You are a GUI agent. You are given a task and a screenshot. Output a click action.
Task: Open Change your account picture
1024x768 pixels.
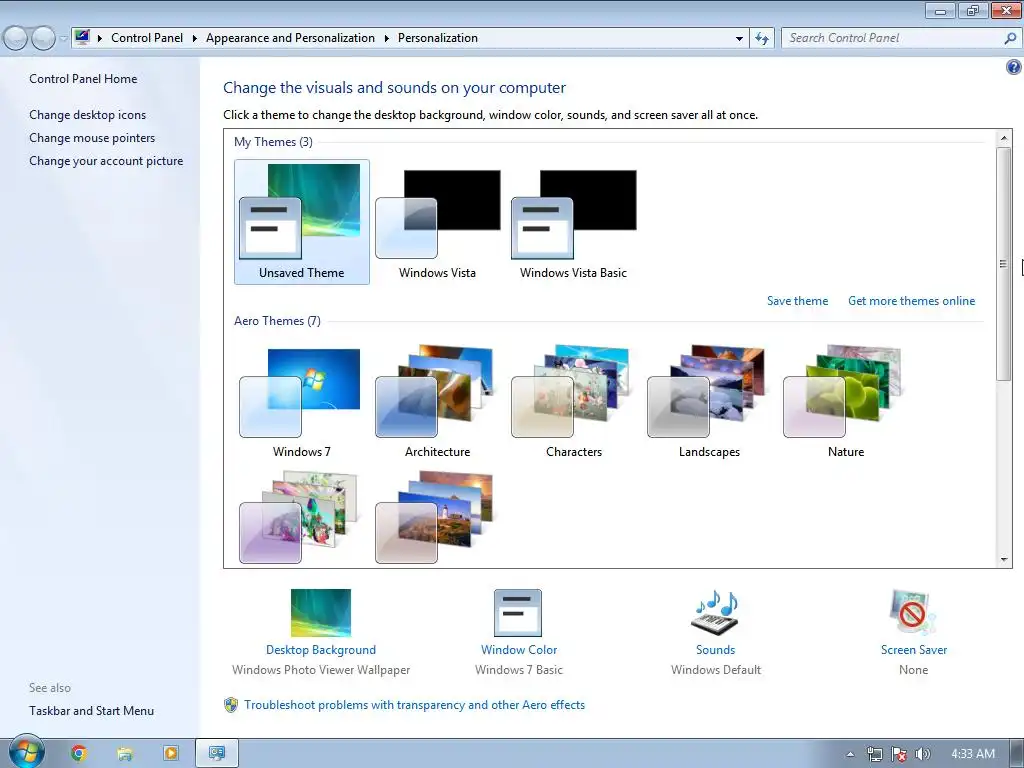point(106,161)
